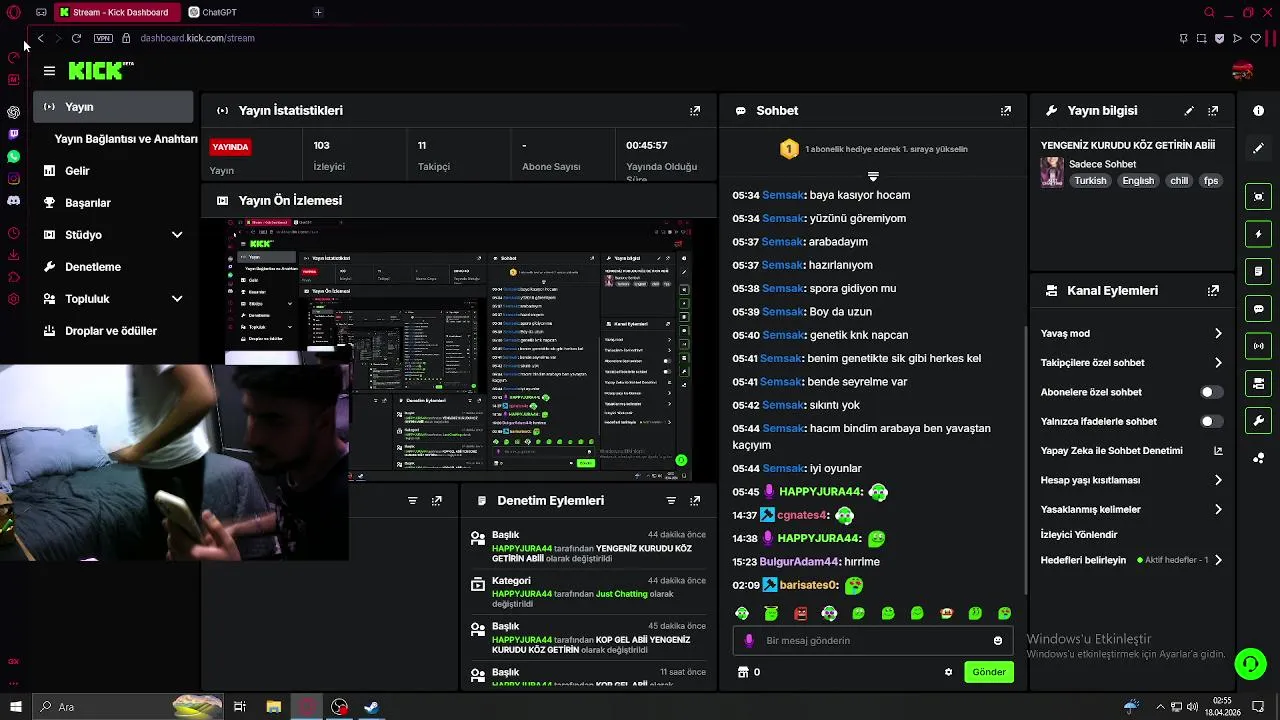This screenshot has height=720, width=1280.
Task: Open Windows Start menu
Action: [15, 707]
